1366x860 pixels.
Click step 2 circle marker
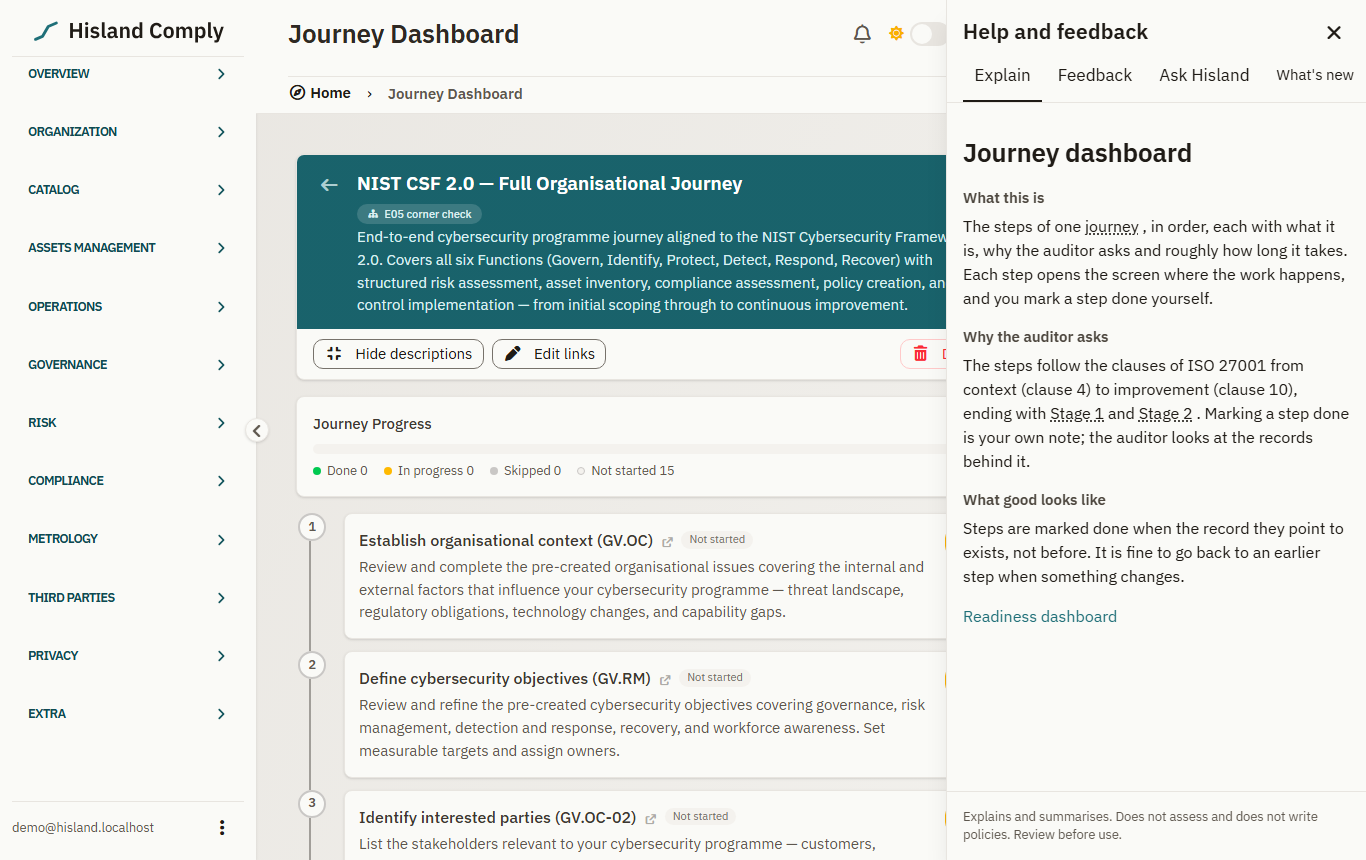click(x=312, y=664)
